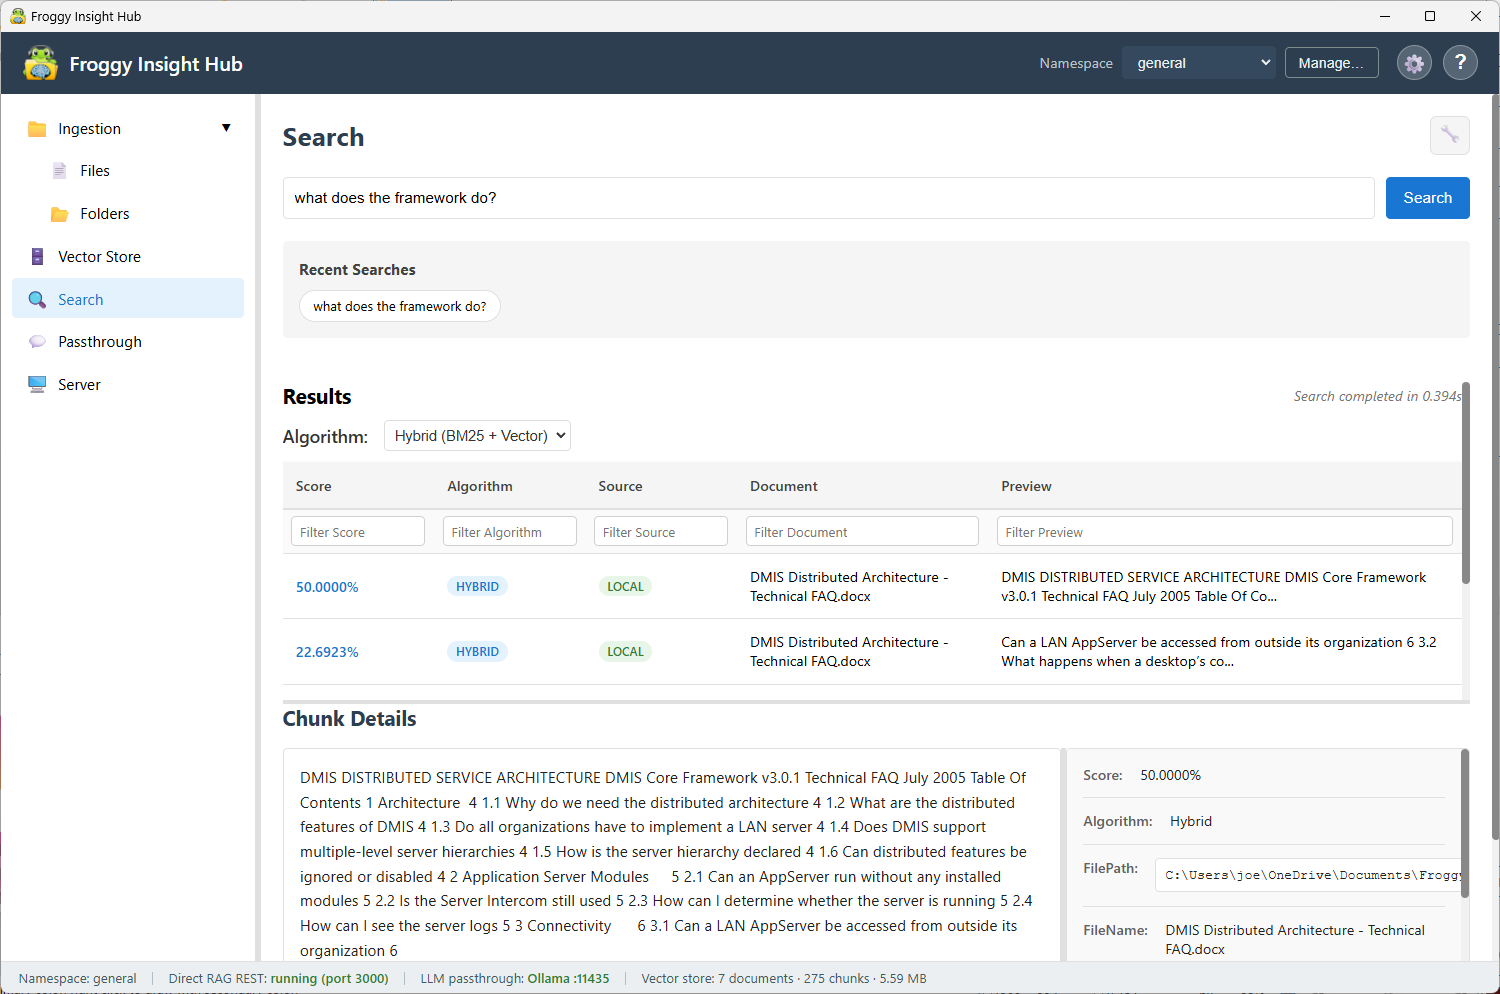Open the Namespace general dropdown
Viewport: 1500px width, 994px height.
point(1198,63)
